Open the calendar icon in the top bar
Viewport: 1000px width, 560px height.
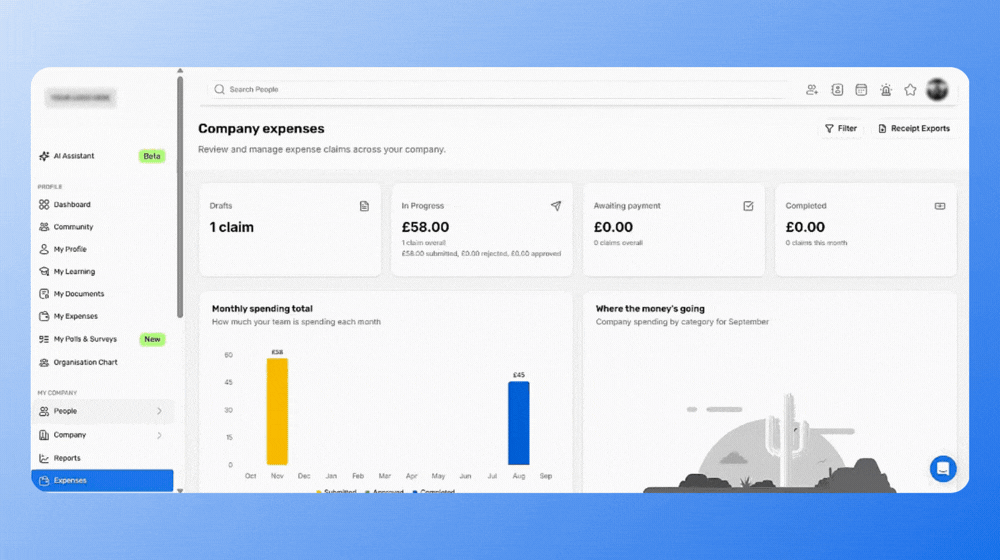click(861, 90)
